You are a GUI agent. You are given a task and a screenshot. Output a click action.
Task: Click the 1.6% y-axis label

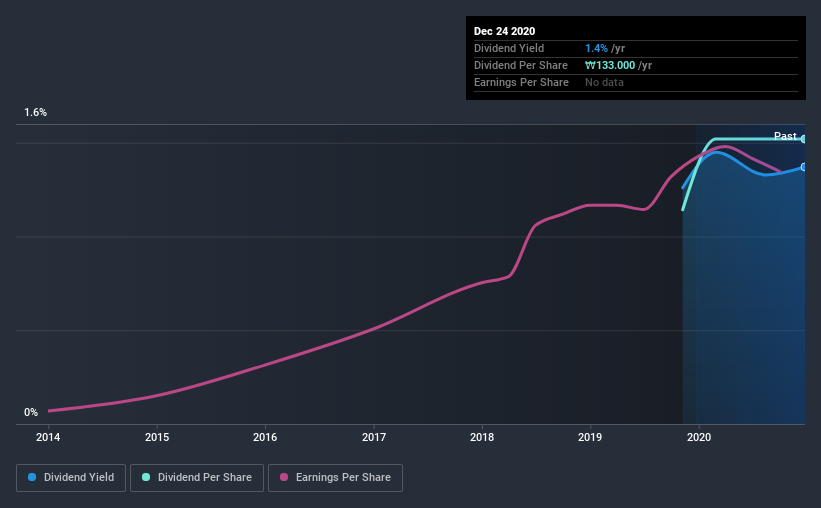tap(36, 113)
